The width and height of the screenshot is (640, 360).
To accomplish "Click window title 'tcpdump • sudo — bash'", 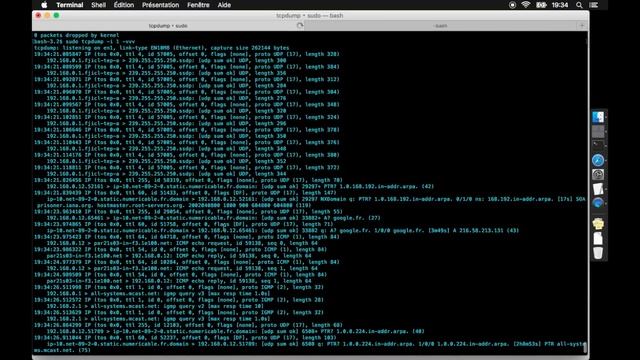I will tap(309, 16).
